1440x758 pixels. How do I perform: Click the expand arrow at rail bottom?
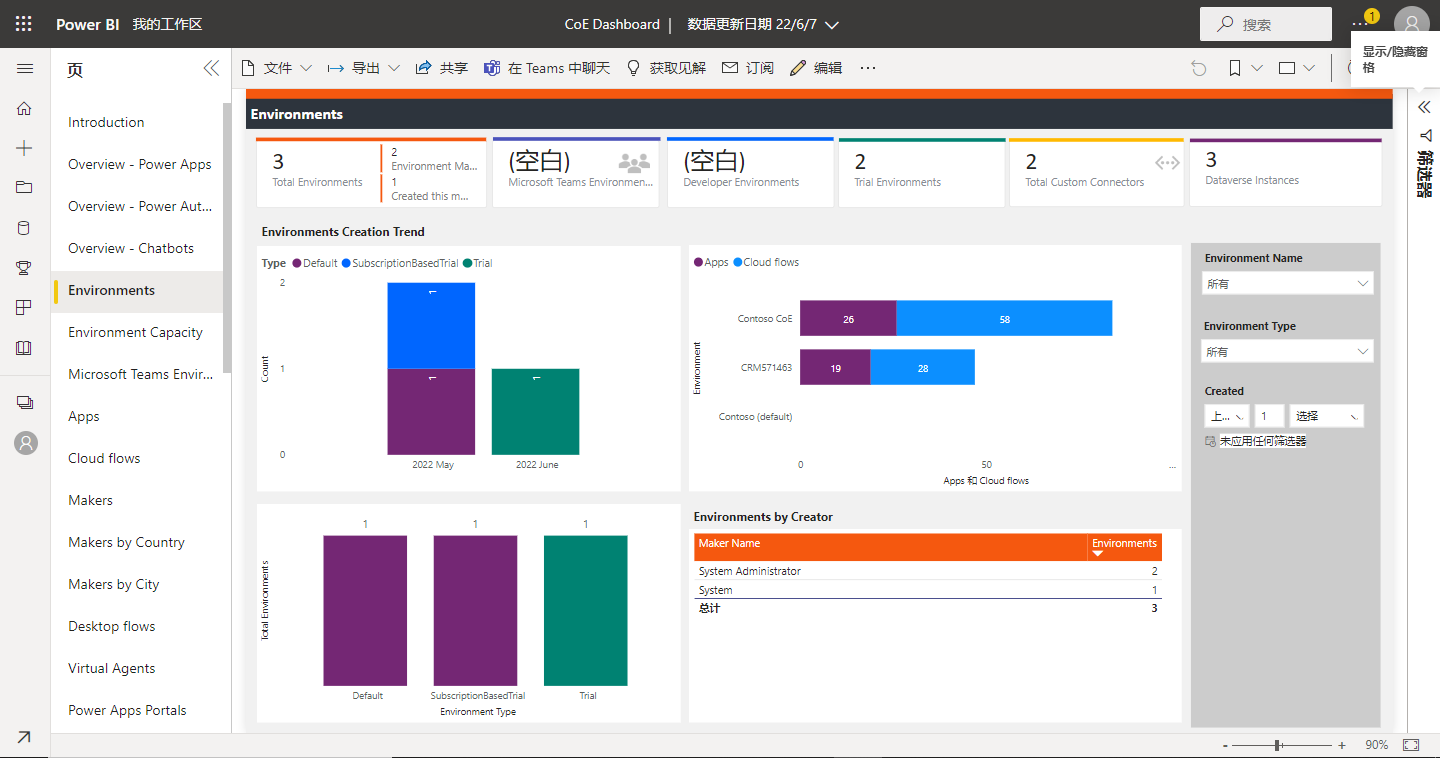pos(24,737)
